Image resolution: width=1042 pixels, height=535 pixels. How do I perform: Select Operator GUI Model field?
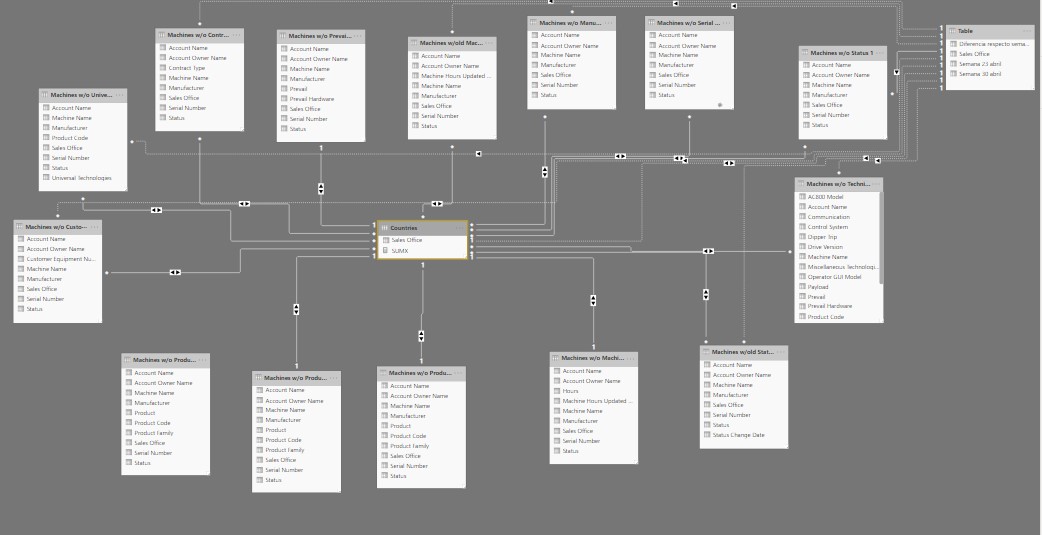click(837, 277)
